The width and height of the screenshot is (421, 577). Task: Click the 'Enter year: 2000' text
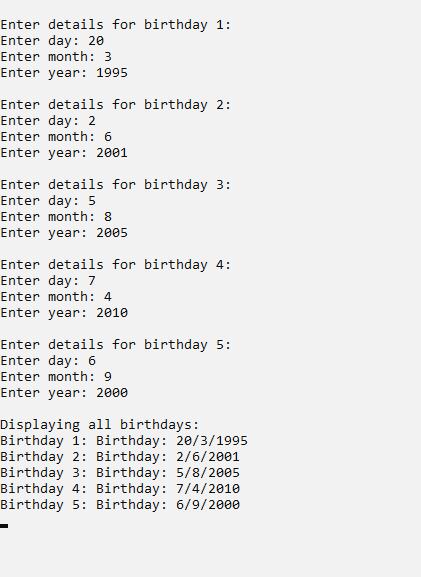point(64,393)
